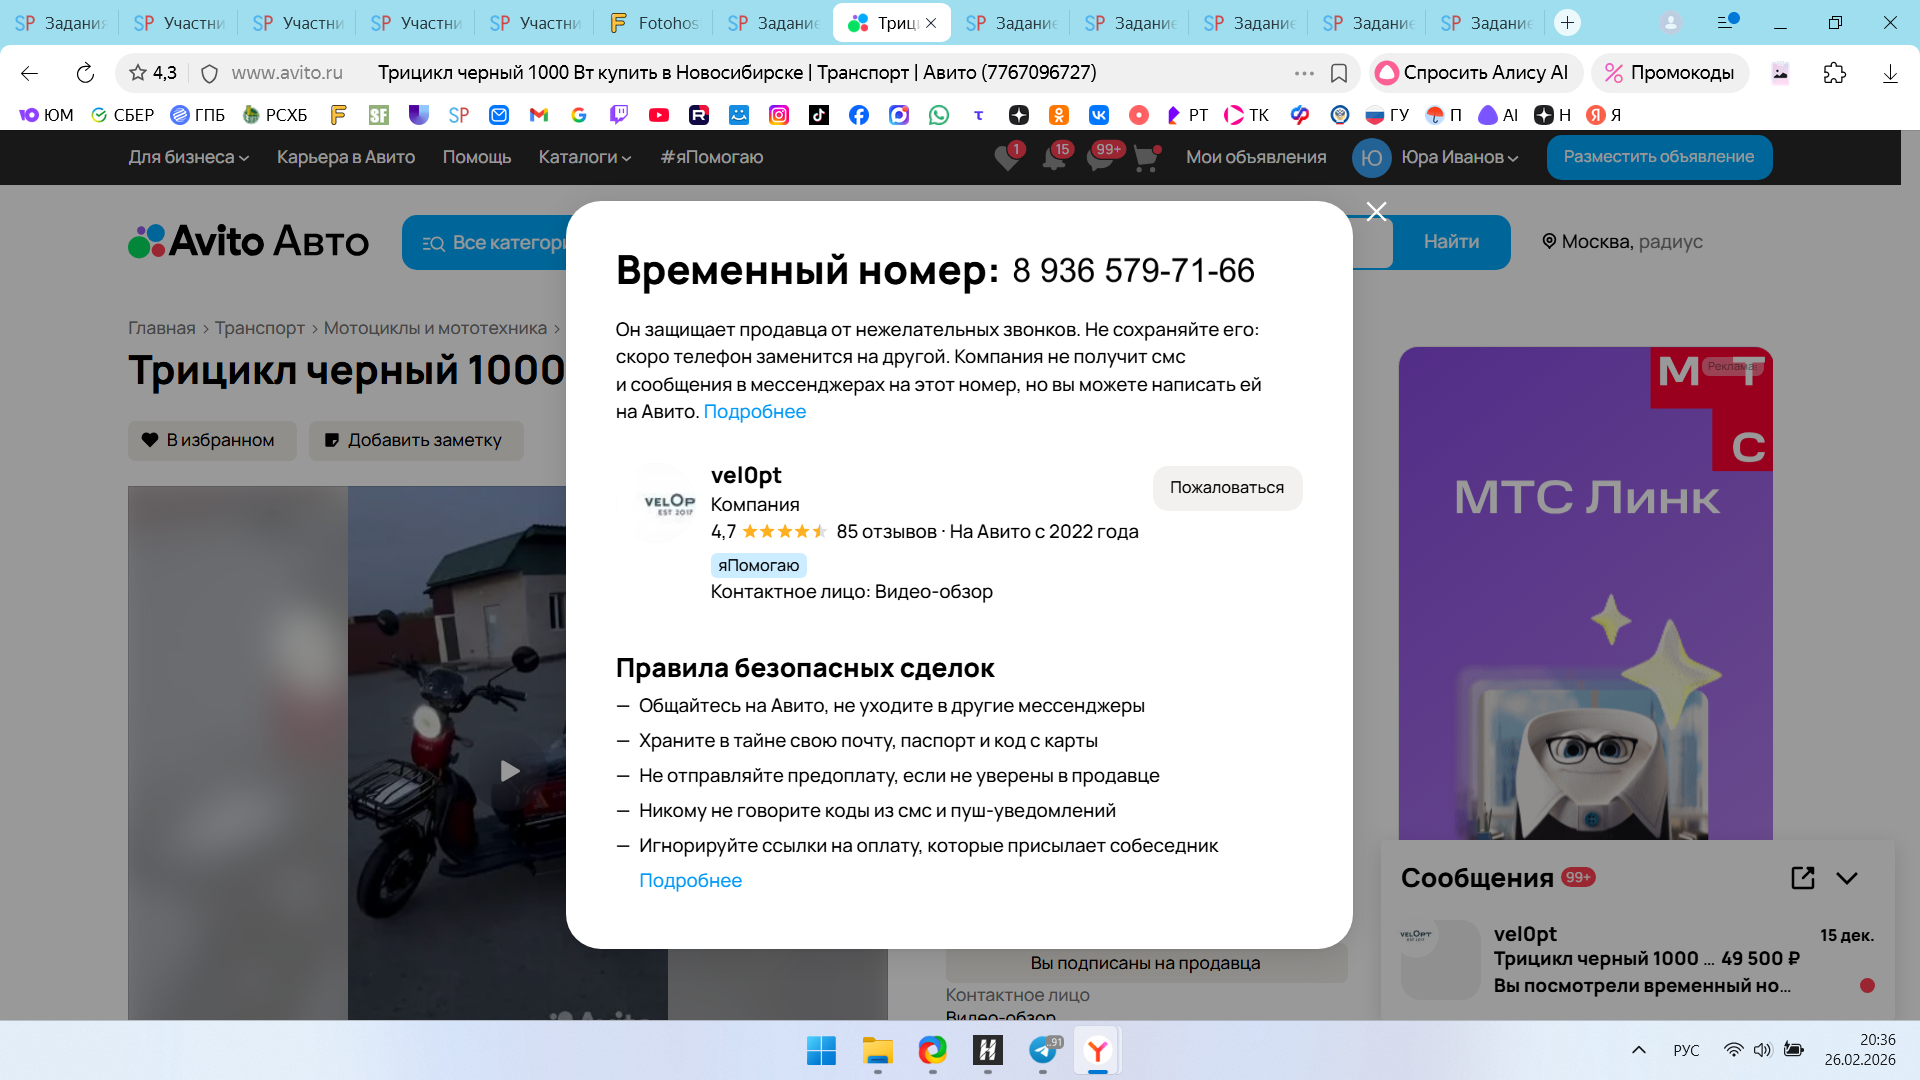Click page reload icon

coord(85,73)
